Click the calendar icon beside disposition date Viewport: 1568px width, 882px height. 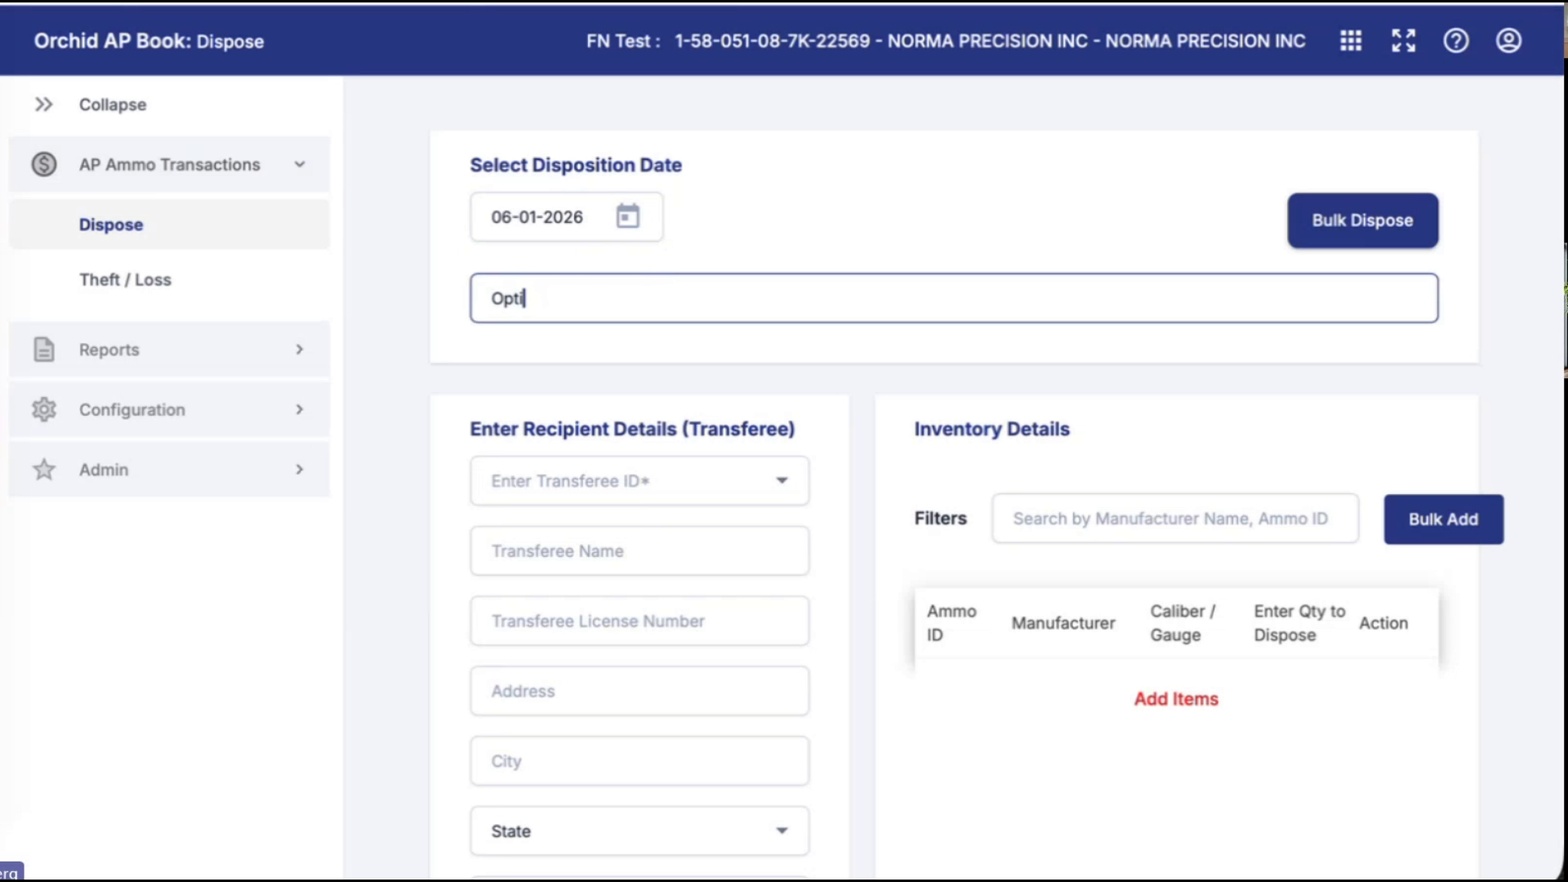pyautogui.click(x=627, y=216)
